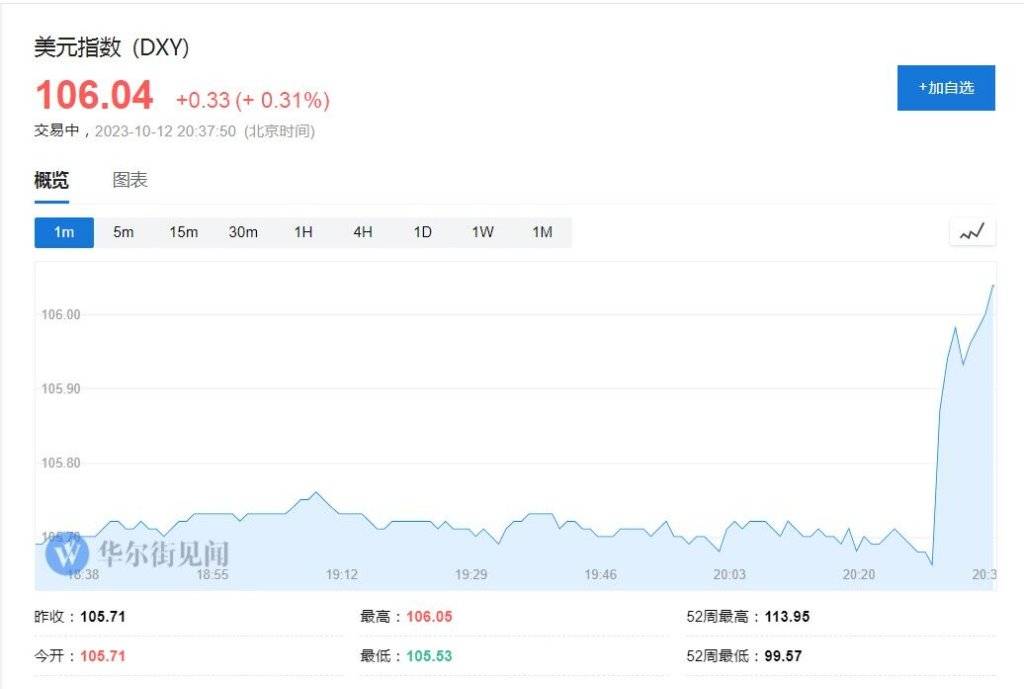1024x689 pixels.
Task: Select the 1H timeframe
Action: click(303, 232)
